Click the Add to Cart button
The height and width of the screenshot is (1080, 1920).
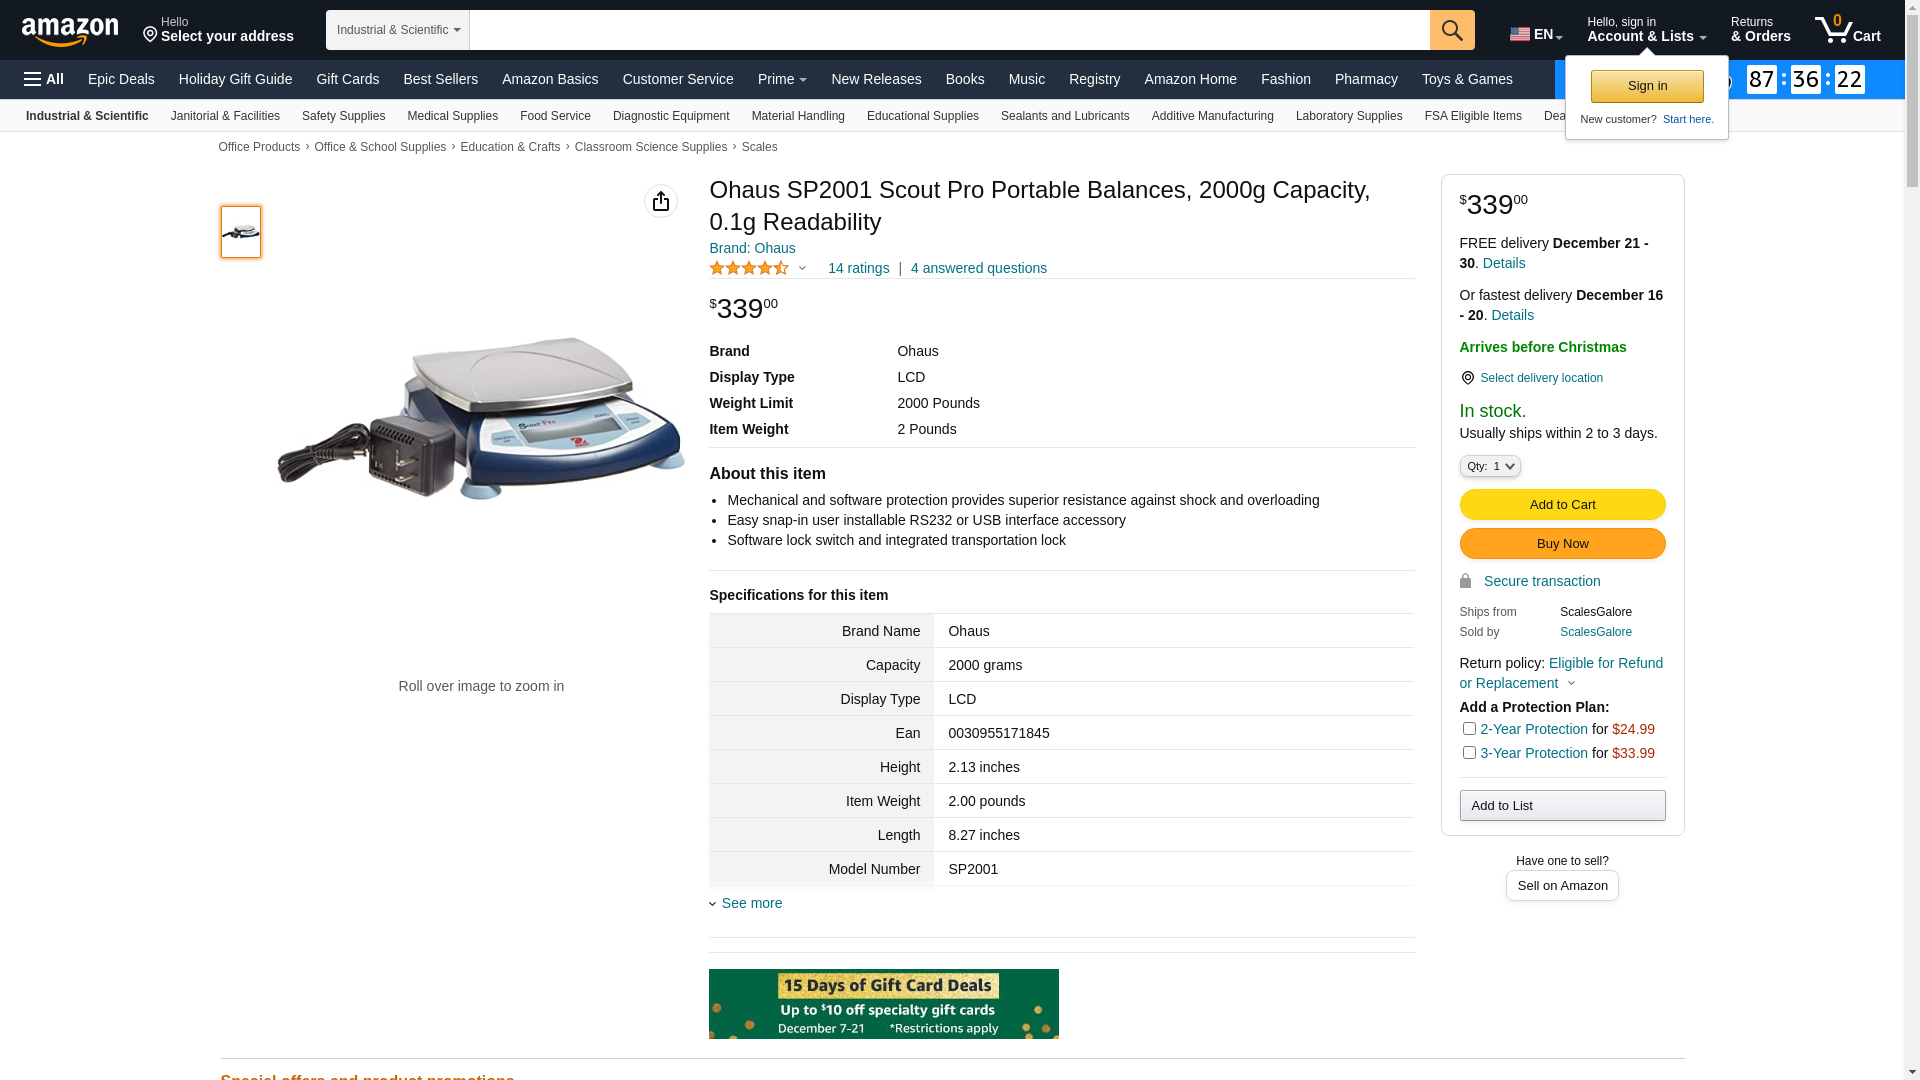(1561, 505)
